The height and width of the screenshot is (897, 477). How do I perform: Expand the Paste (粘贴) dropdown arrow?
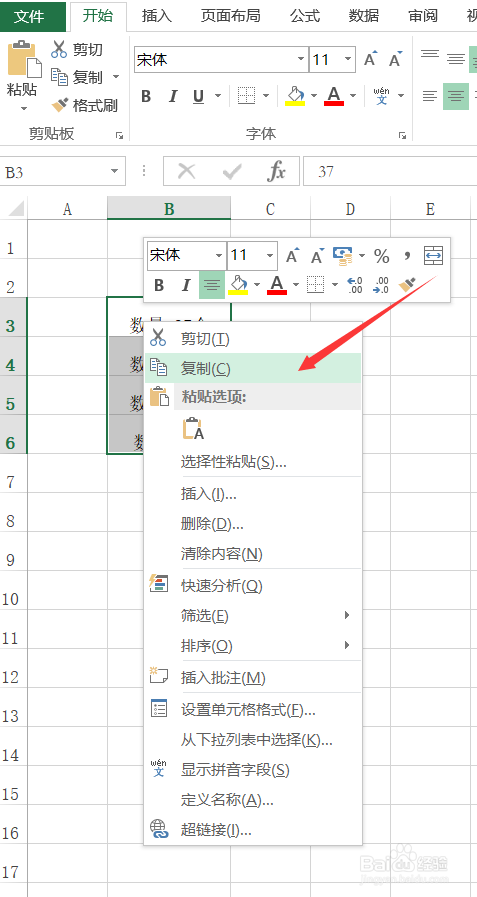[23, 108]
